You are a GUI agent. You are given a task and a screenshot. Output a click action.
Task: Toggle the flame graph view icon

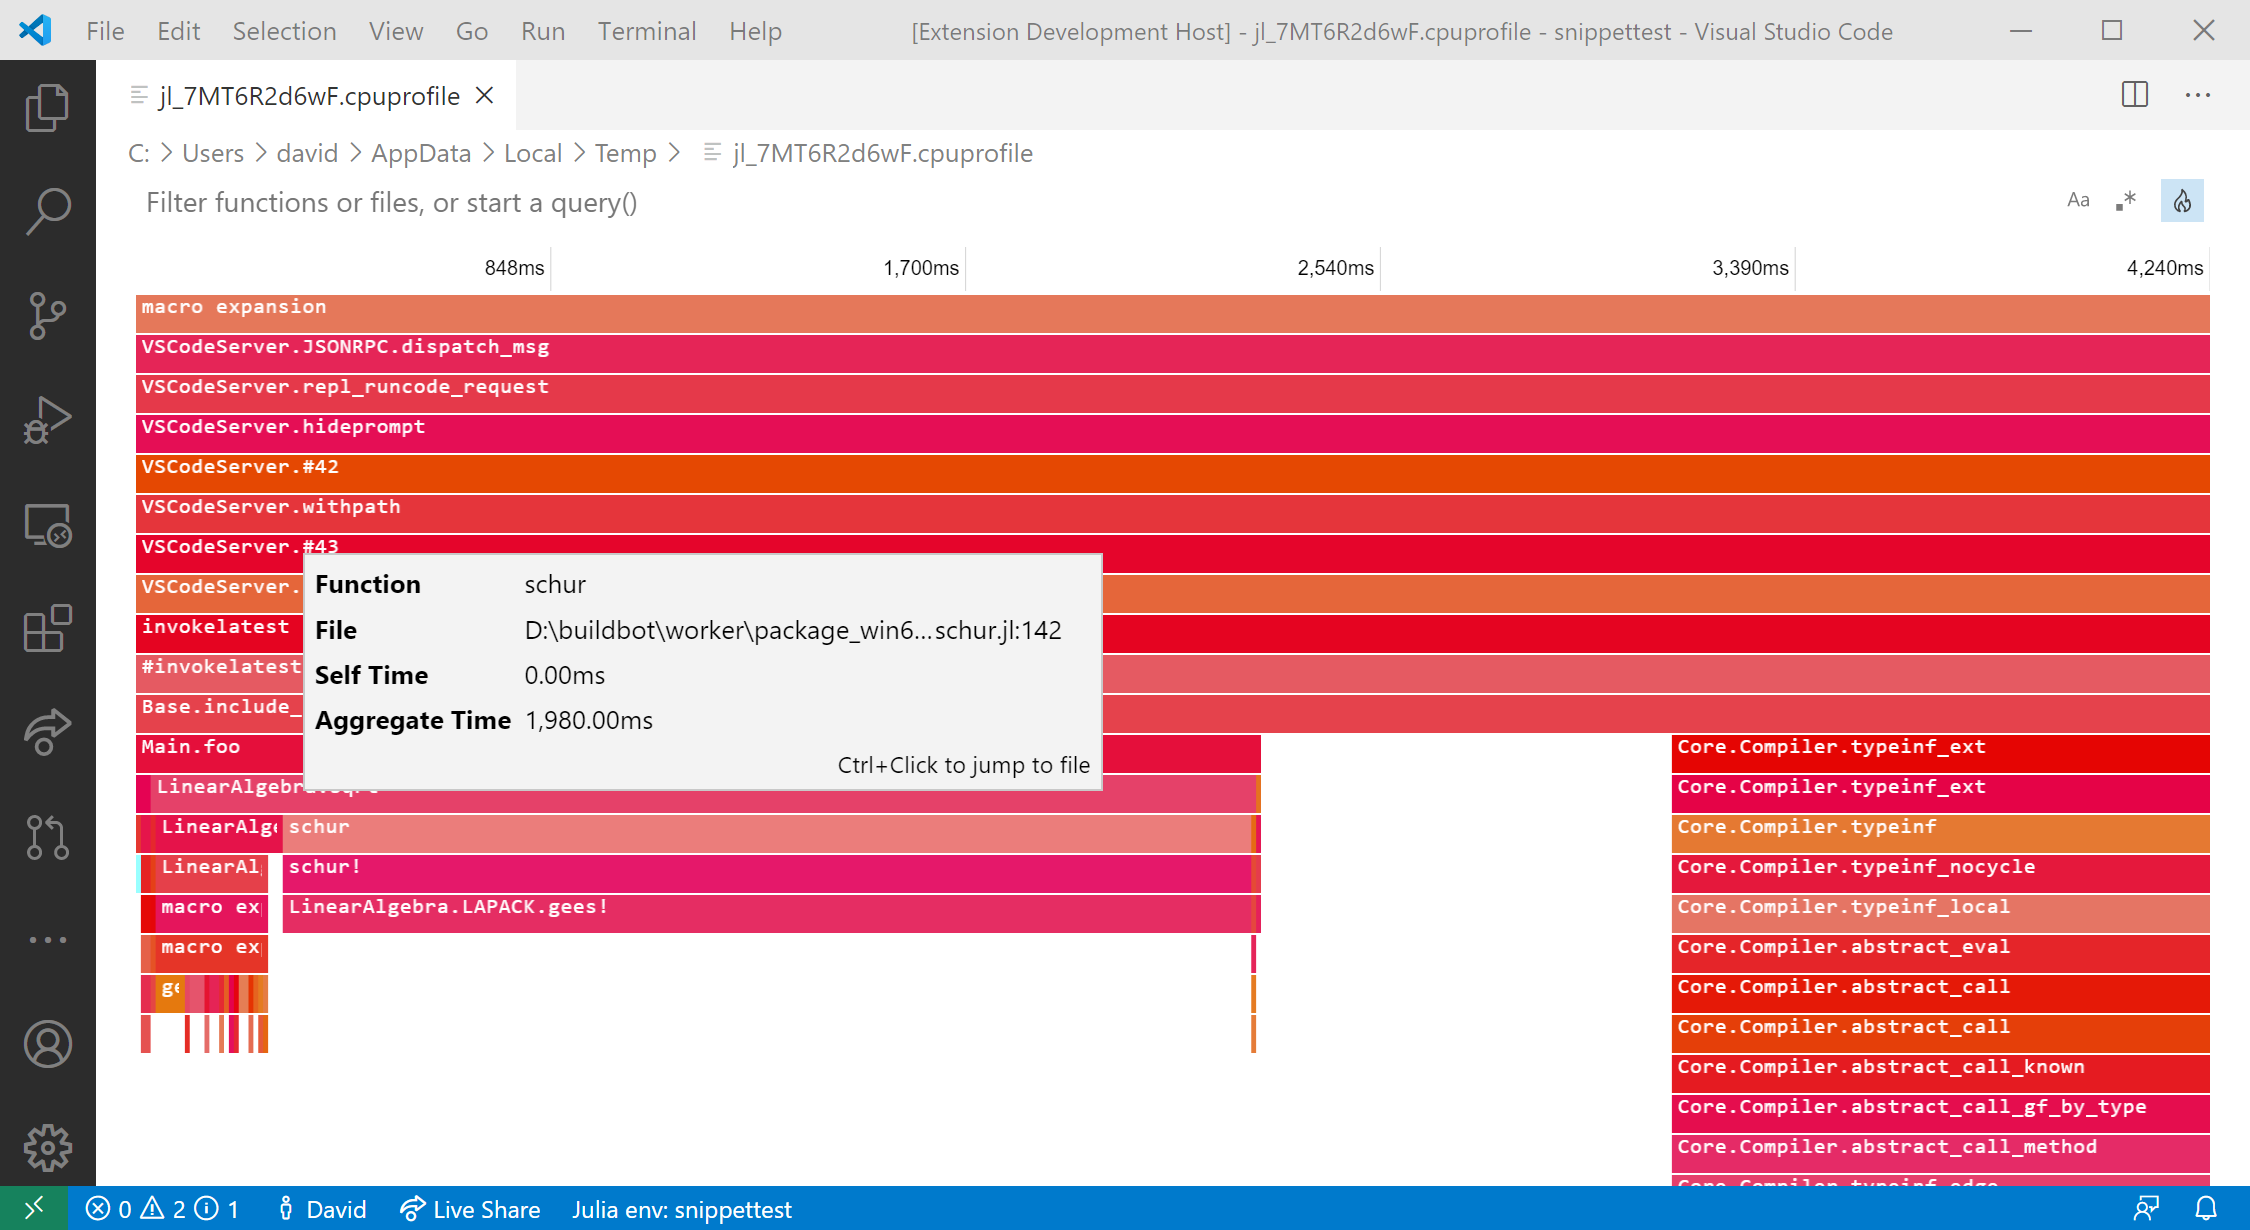(x=2182, y=200)
